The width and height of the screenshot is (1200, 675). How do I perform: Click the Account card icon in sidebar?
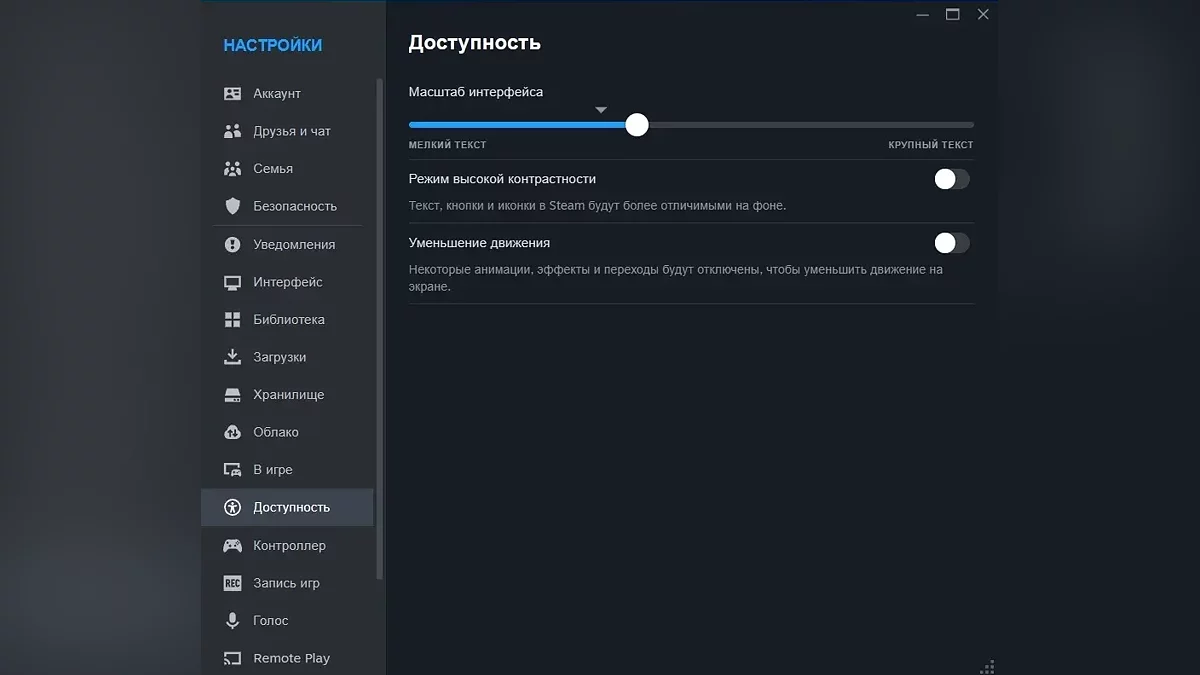pyautogui.click(x=232, y=94)
